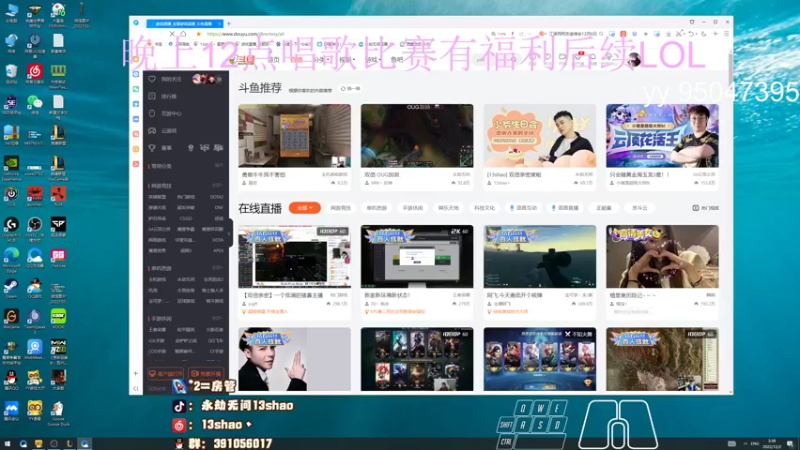Open the WeGame desktop icon
Image resolution: width=800 pixels, height=450 pixels.
(x=11, y=318)
